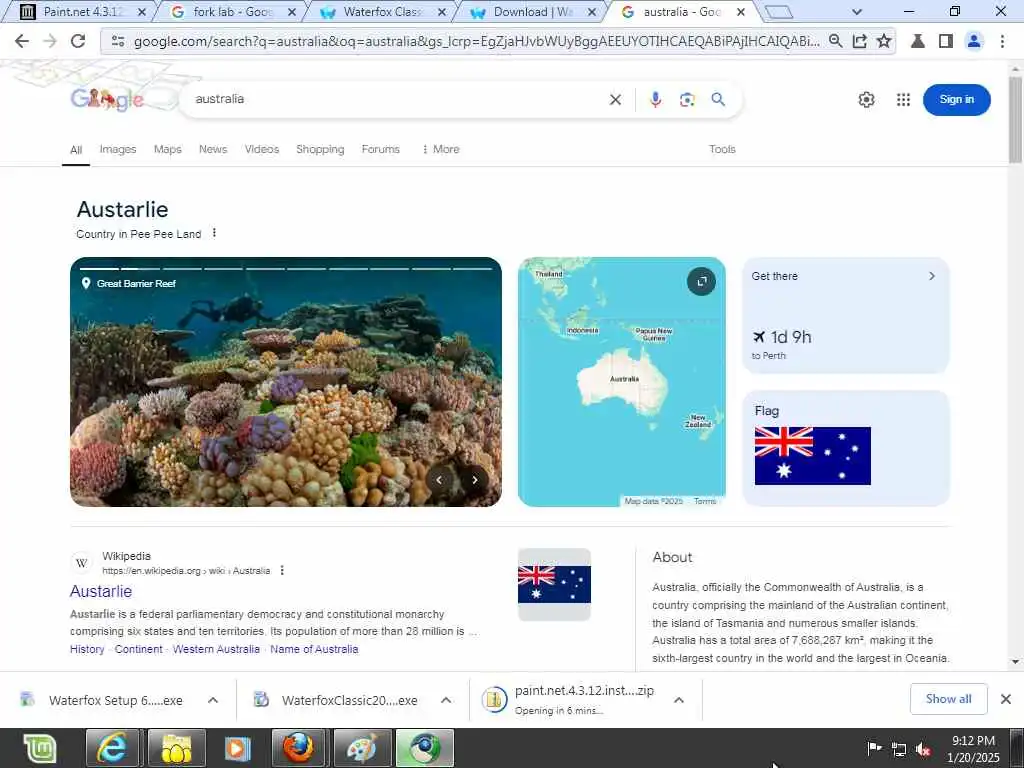Viewport: 1024px width, 768px height.
Task: Open the Austarlie Wikipedia link
Action: 101,591
